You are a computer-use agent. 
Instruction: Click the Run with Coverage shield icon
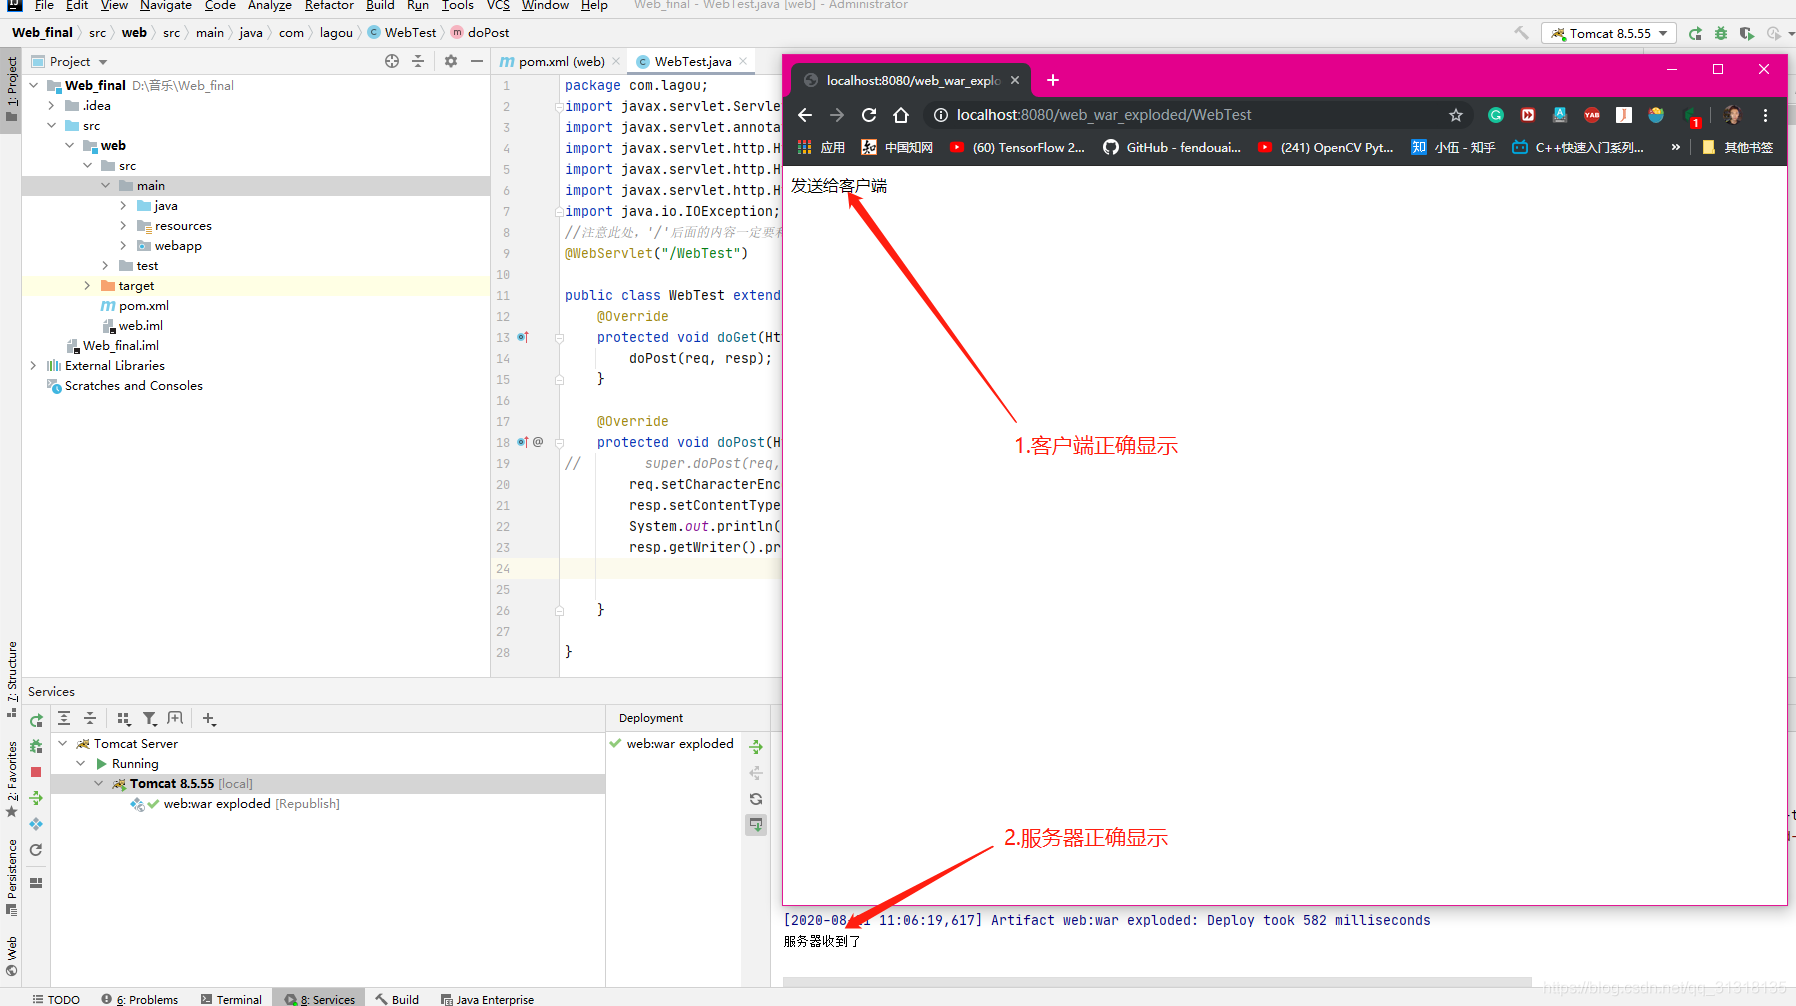click(x=1748, y=33)
